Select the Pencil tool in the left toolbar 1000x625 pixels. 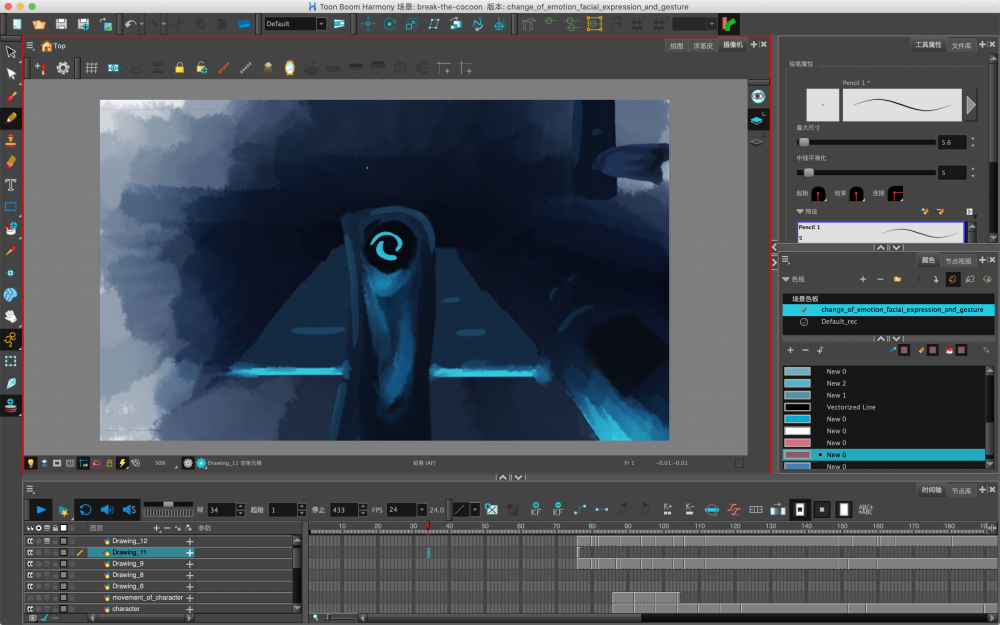[11, 118]
